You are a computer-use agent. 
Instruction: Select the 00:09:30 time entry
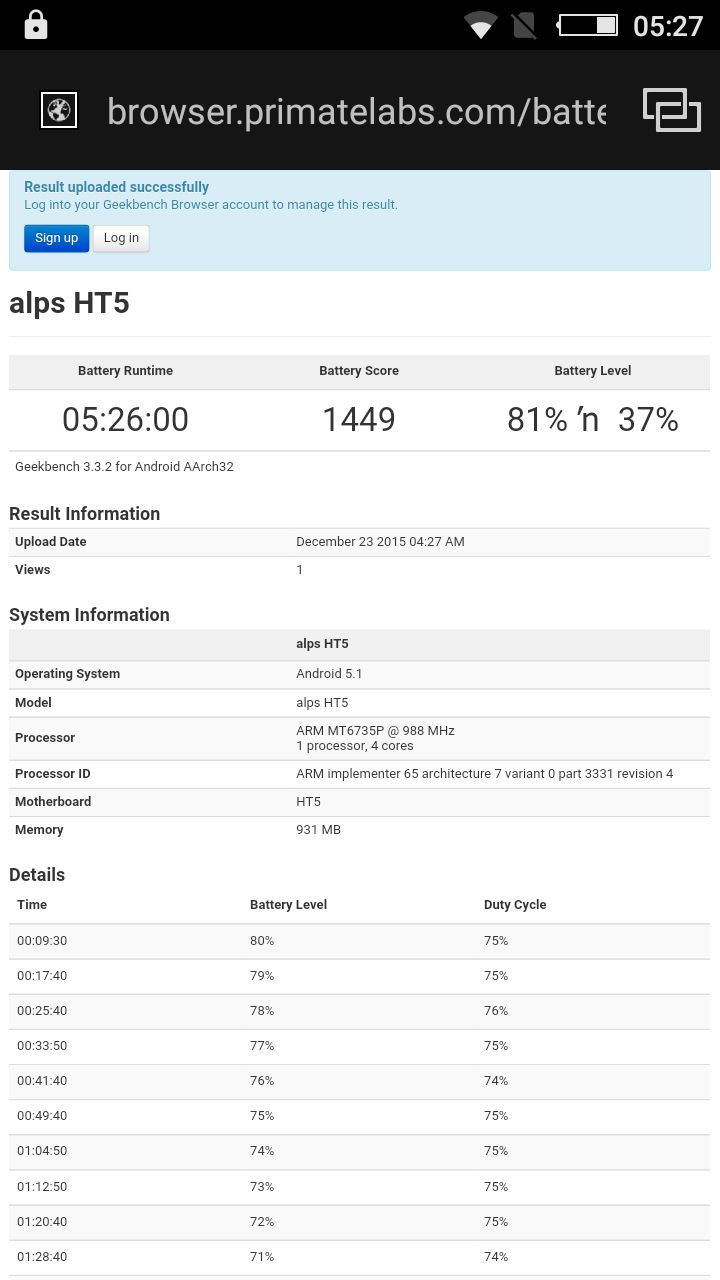(42, 941)
